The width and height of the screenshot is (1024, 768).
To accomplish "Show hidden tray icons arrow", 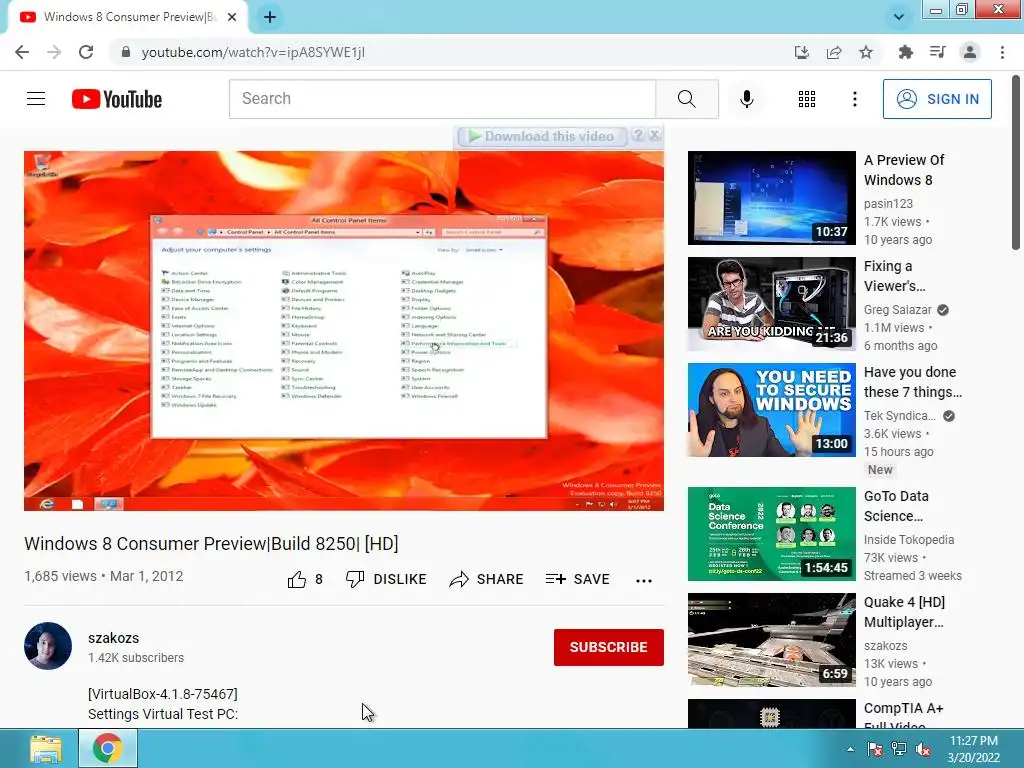I will (850, 749).
